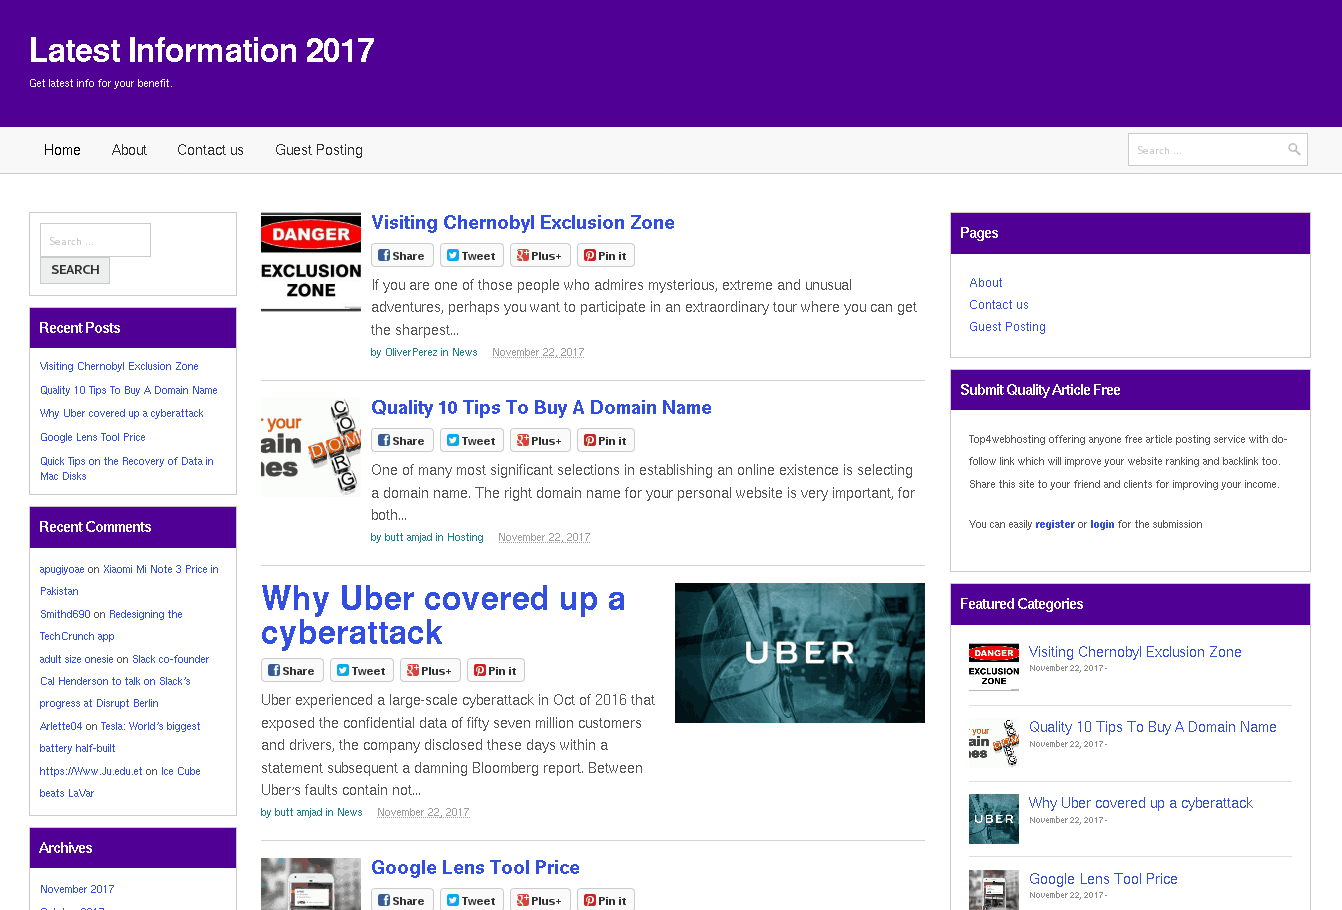Viewport: 1342px width, 910px height.
Task: View author OliverPerez's posts
Action: [x=411, y=352]
